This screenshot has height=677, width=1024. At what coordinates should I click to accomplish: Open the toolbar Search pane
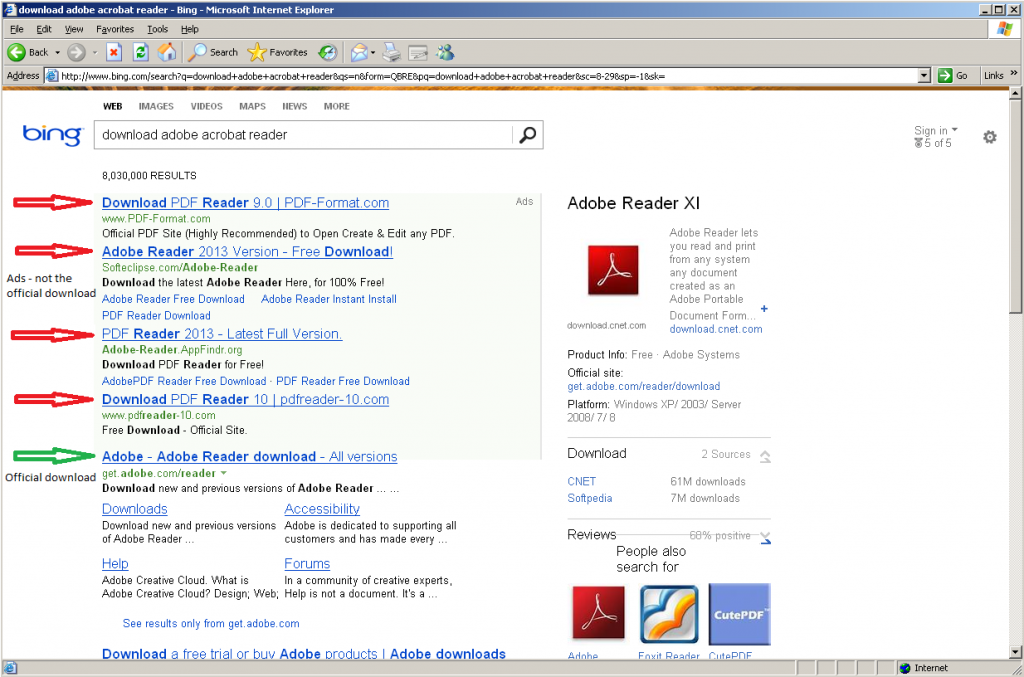[213, 52]
